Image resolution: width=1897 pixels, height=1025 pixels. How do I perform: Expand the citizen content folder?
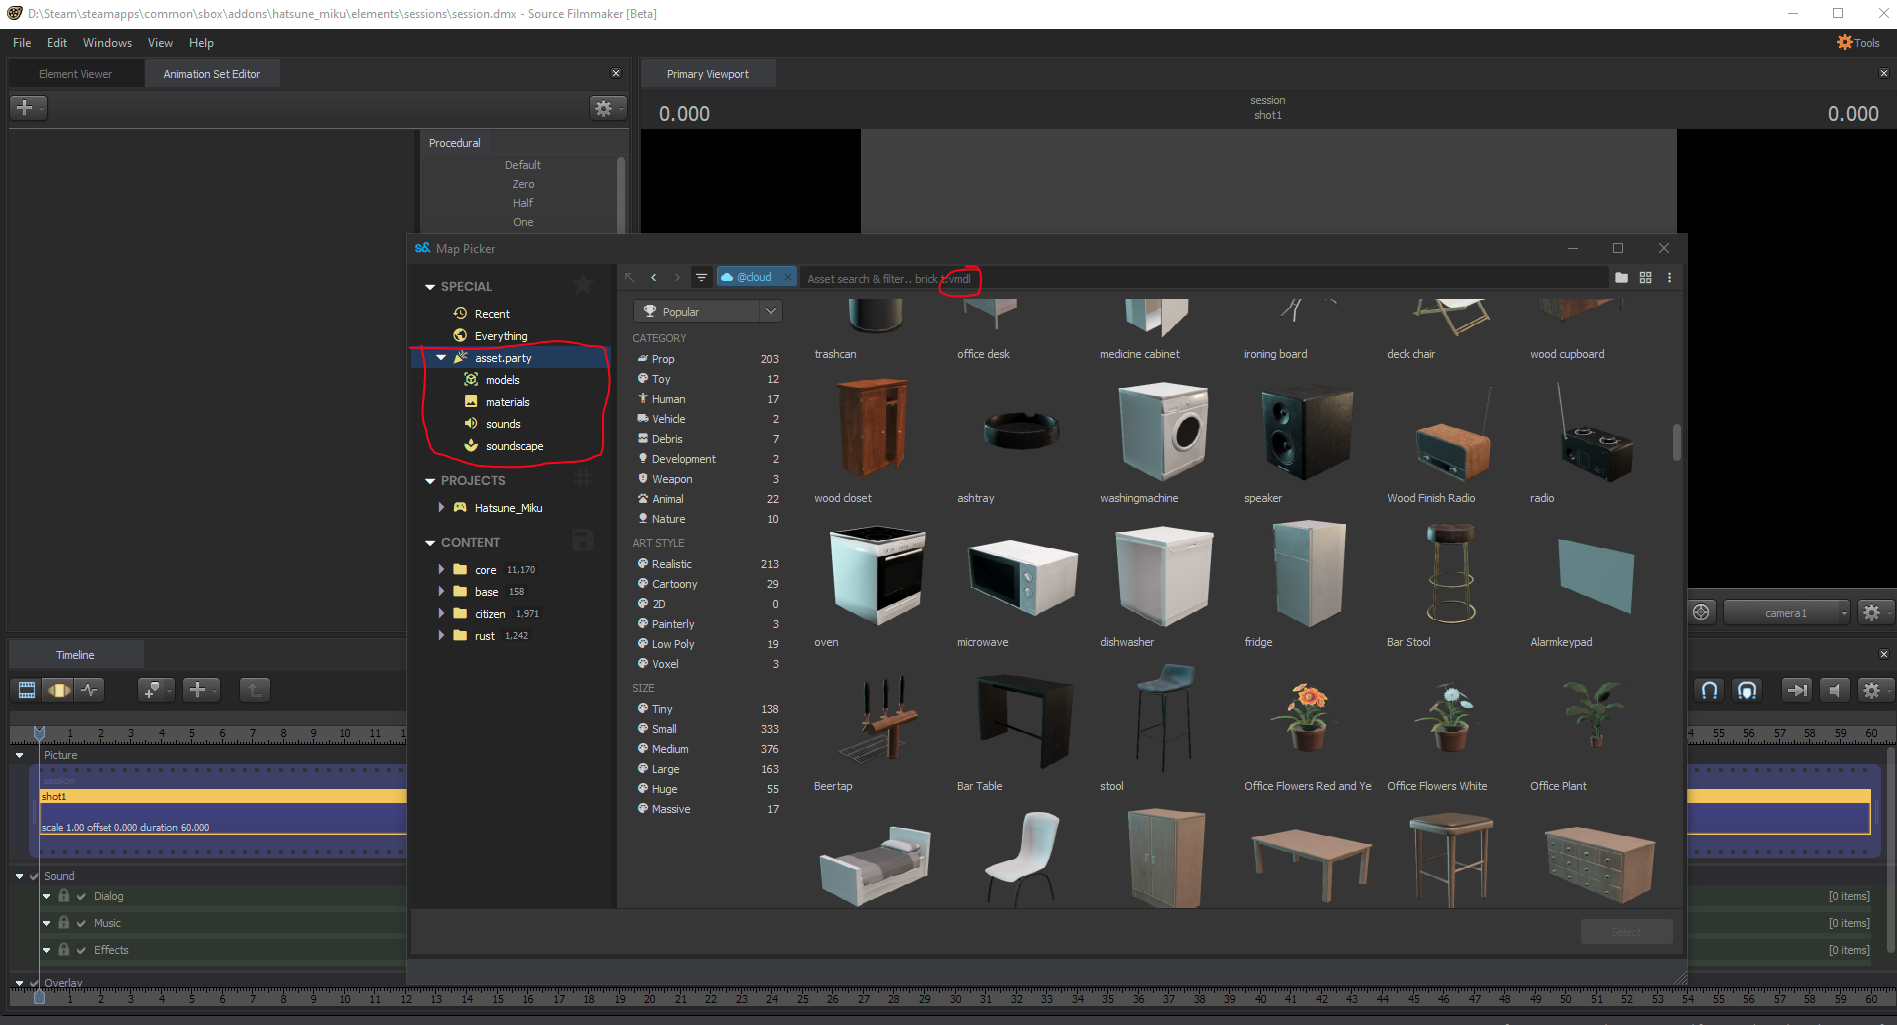tap(442, 613)
